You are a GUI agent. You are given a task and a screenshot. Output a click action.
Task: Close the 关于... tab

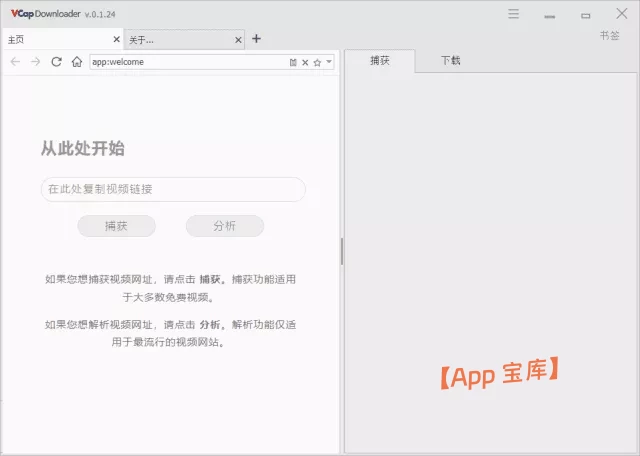coord(238,40)
